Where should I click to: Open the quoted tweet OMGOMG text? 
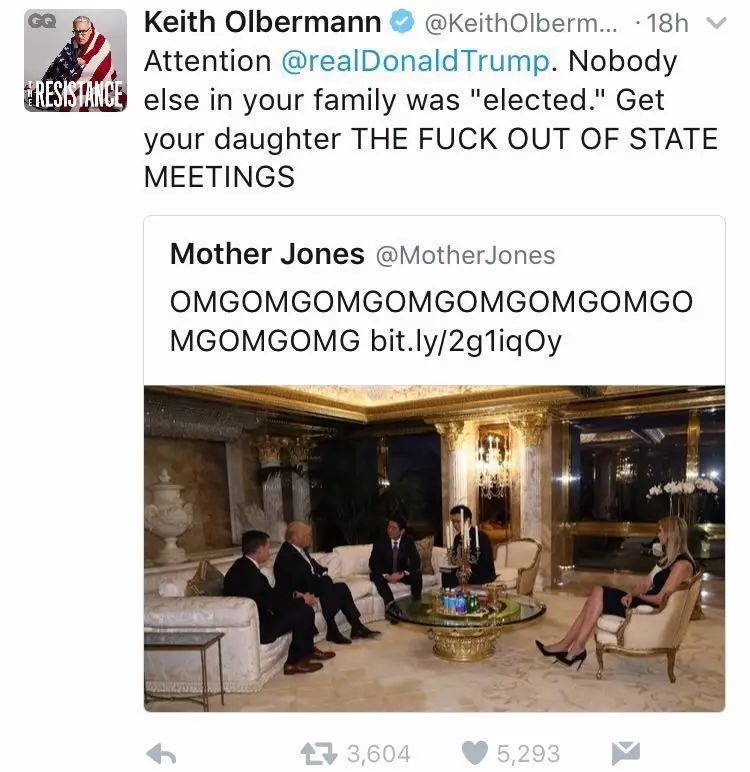click(431, 321)
